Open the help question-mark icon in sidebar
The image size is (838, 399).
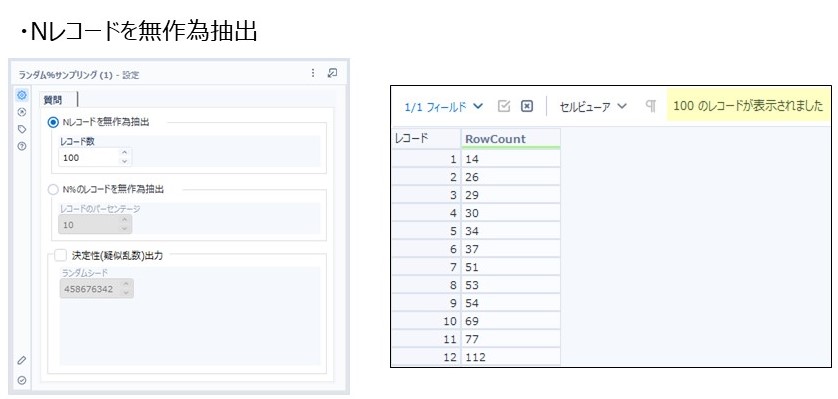[22, 146]
